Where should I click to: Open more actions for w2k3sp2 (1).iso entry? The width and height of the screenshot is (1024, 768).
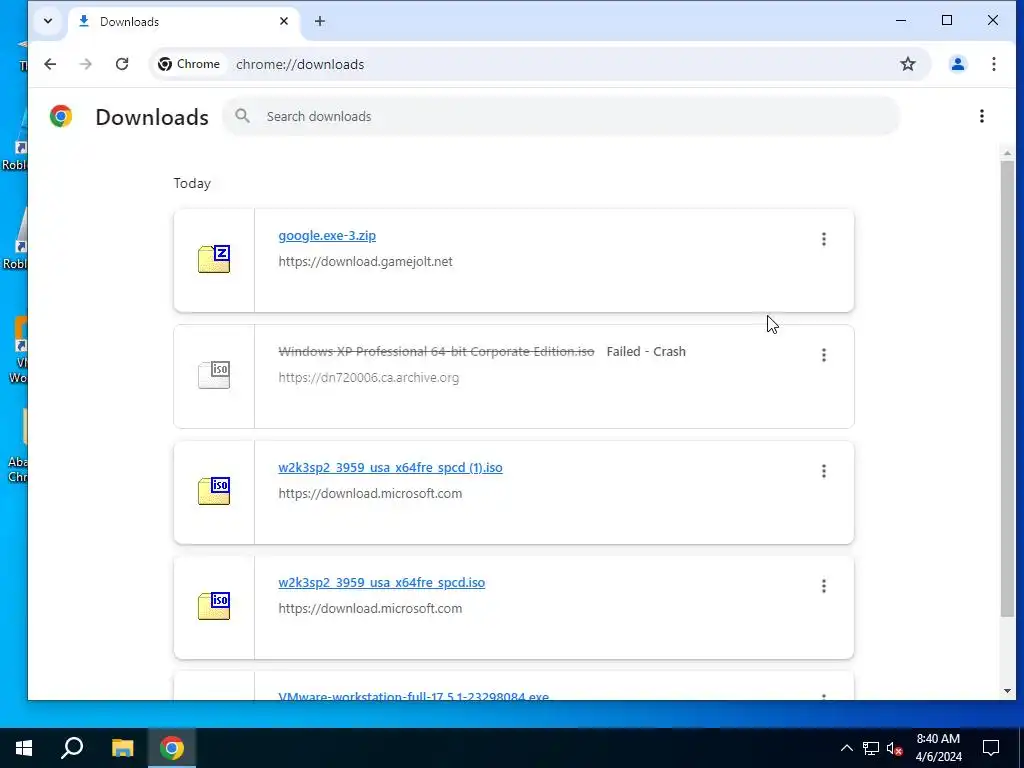point(824,471)
